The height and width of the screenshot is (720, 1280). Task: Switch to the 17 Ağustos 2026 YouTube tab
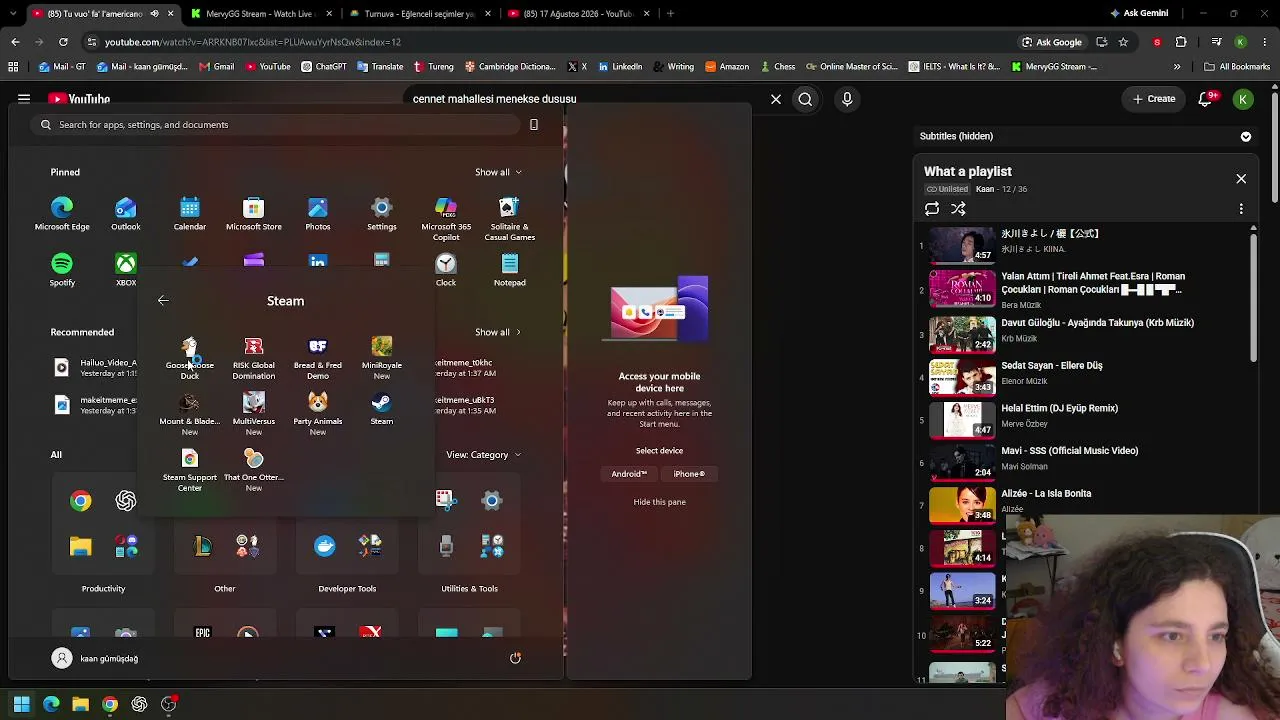pyautogui.click(x=578, y=14)
